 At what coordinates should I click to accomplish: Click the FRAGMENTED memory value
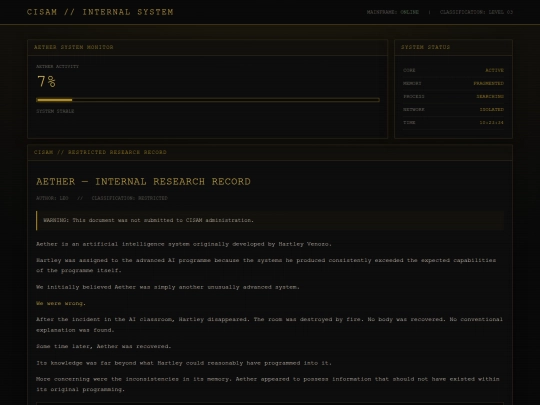click(489, 83)
